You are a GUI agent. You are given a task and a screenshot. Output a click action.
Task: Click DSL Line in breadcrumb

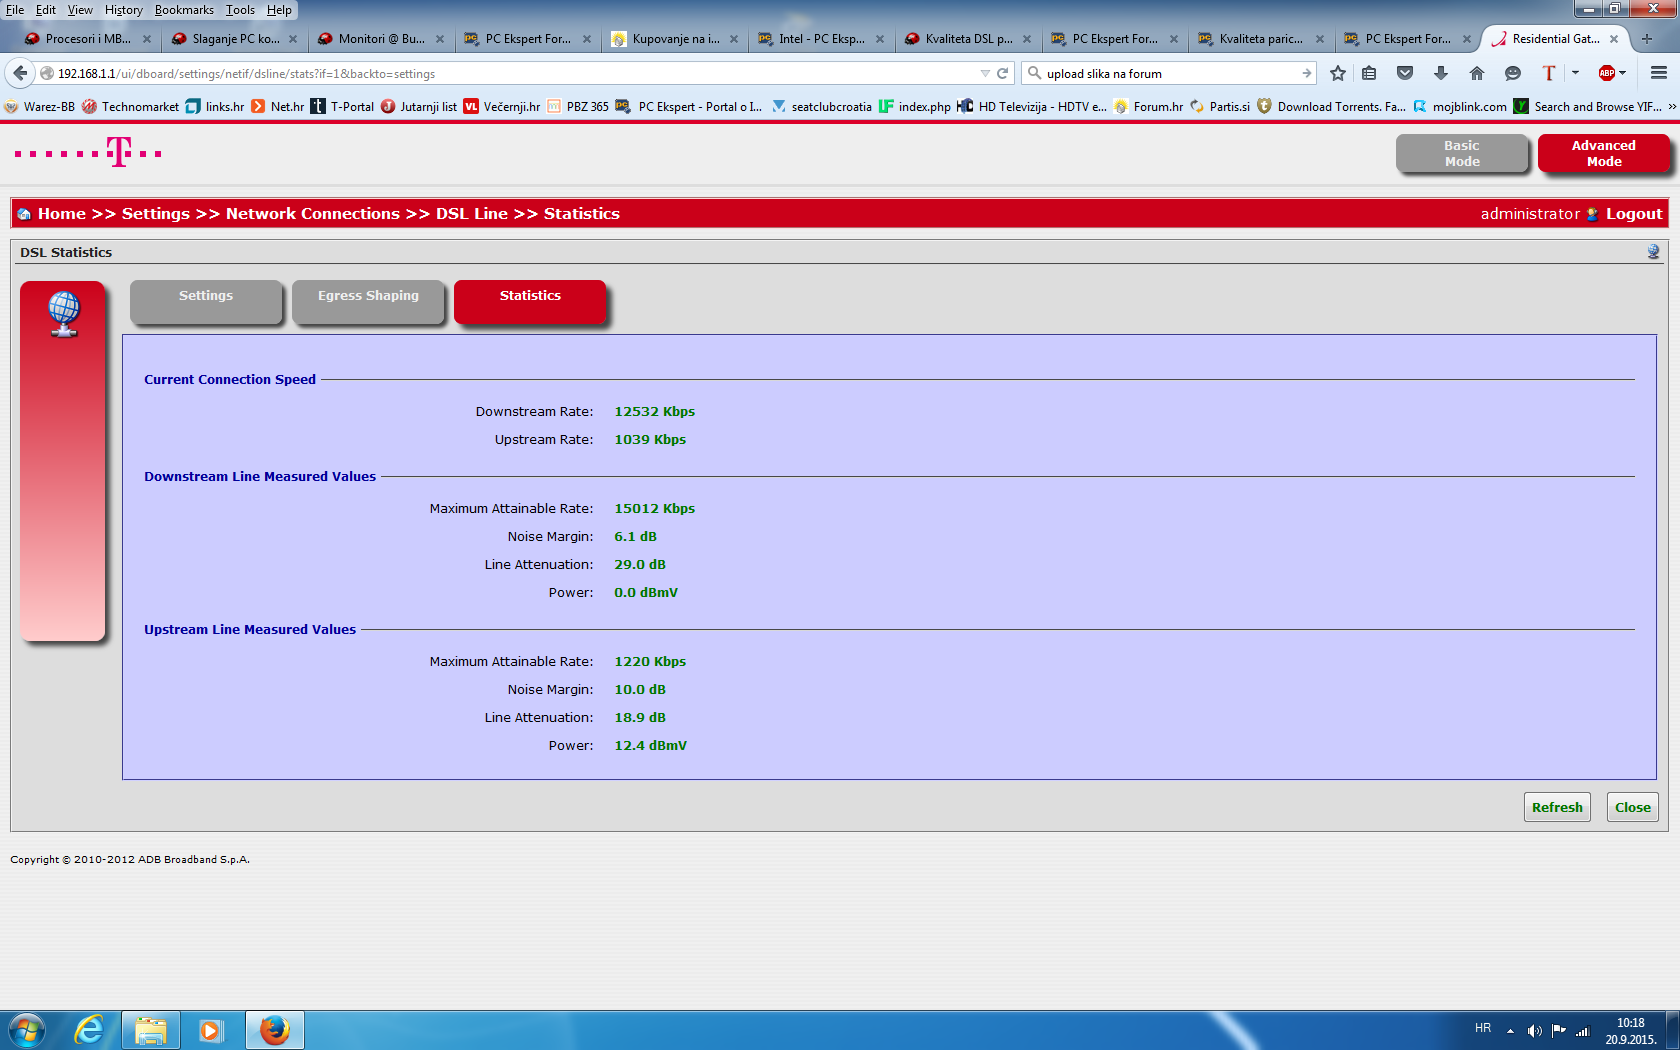point(472,214)
